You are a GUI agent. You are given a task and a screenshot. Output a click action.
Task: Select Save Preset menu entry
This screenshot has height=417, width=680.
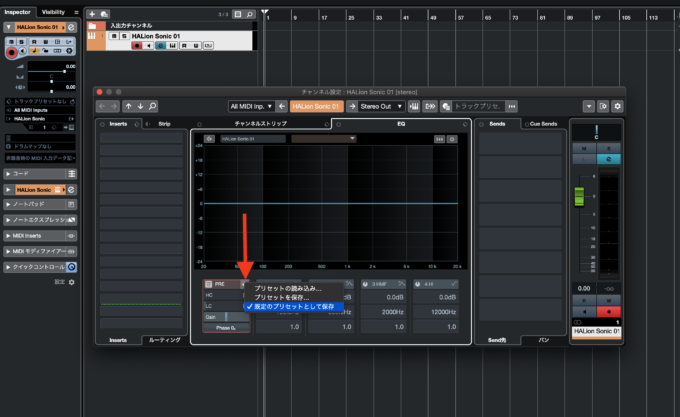[294, 297]
